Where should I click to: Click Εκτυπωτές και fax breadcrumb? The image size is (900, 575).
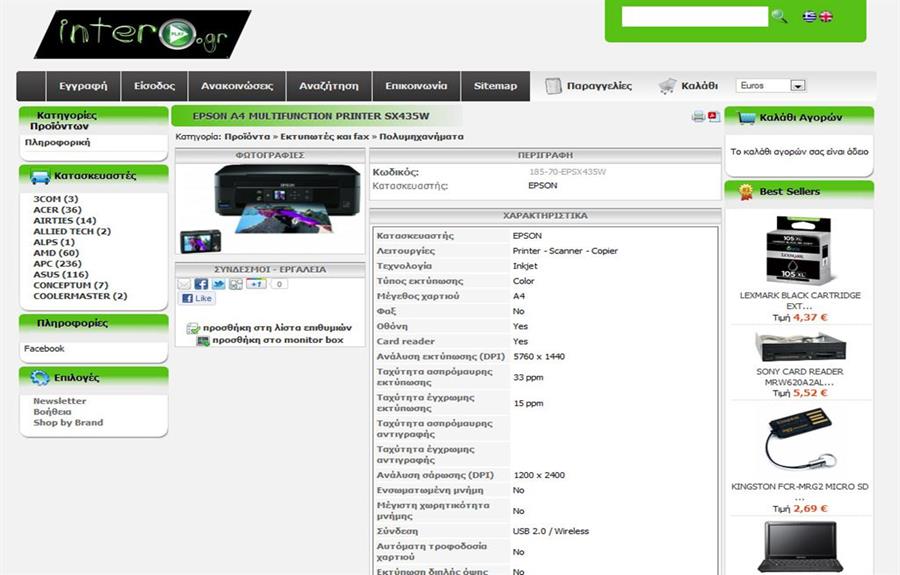tap(325, 137)
